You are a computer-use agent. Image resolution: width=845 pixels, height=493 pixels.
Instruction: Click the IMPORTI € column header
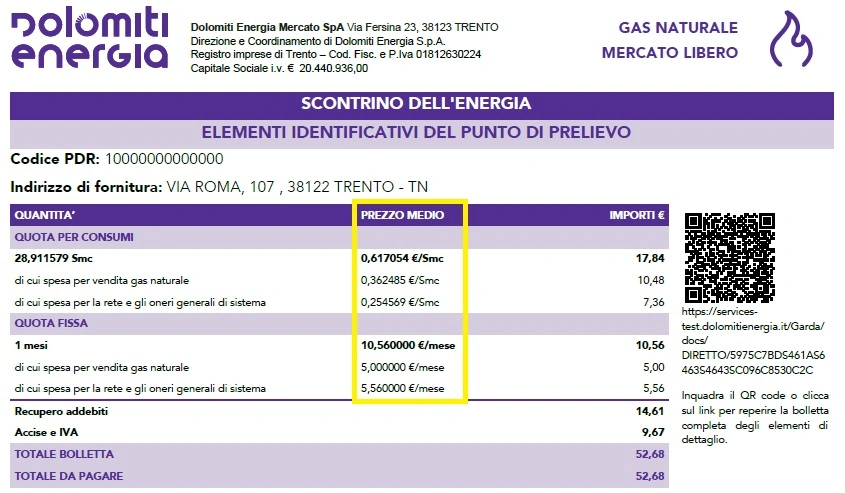click(x=637, y=215)
